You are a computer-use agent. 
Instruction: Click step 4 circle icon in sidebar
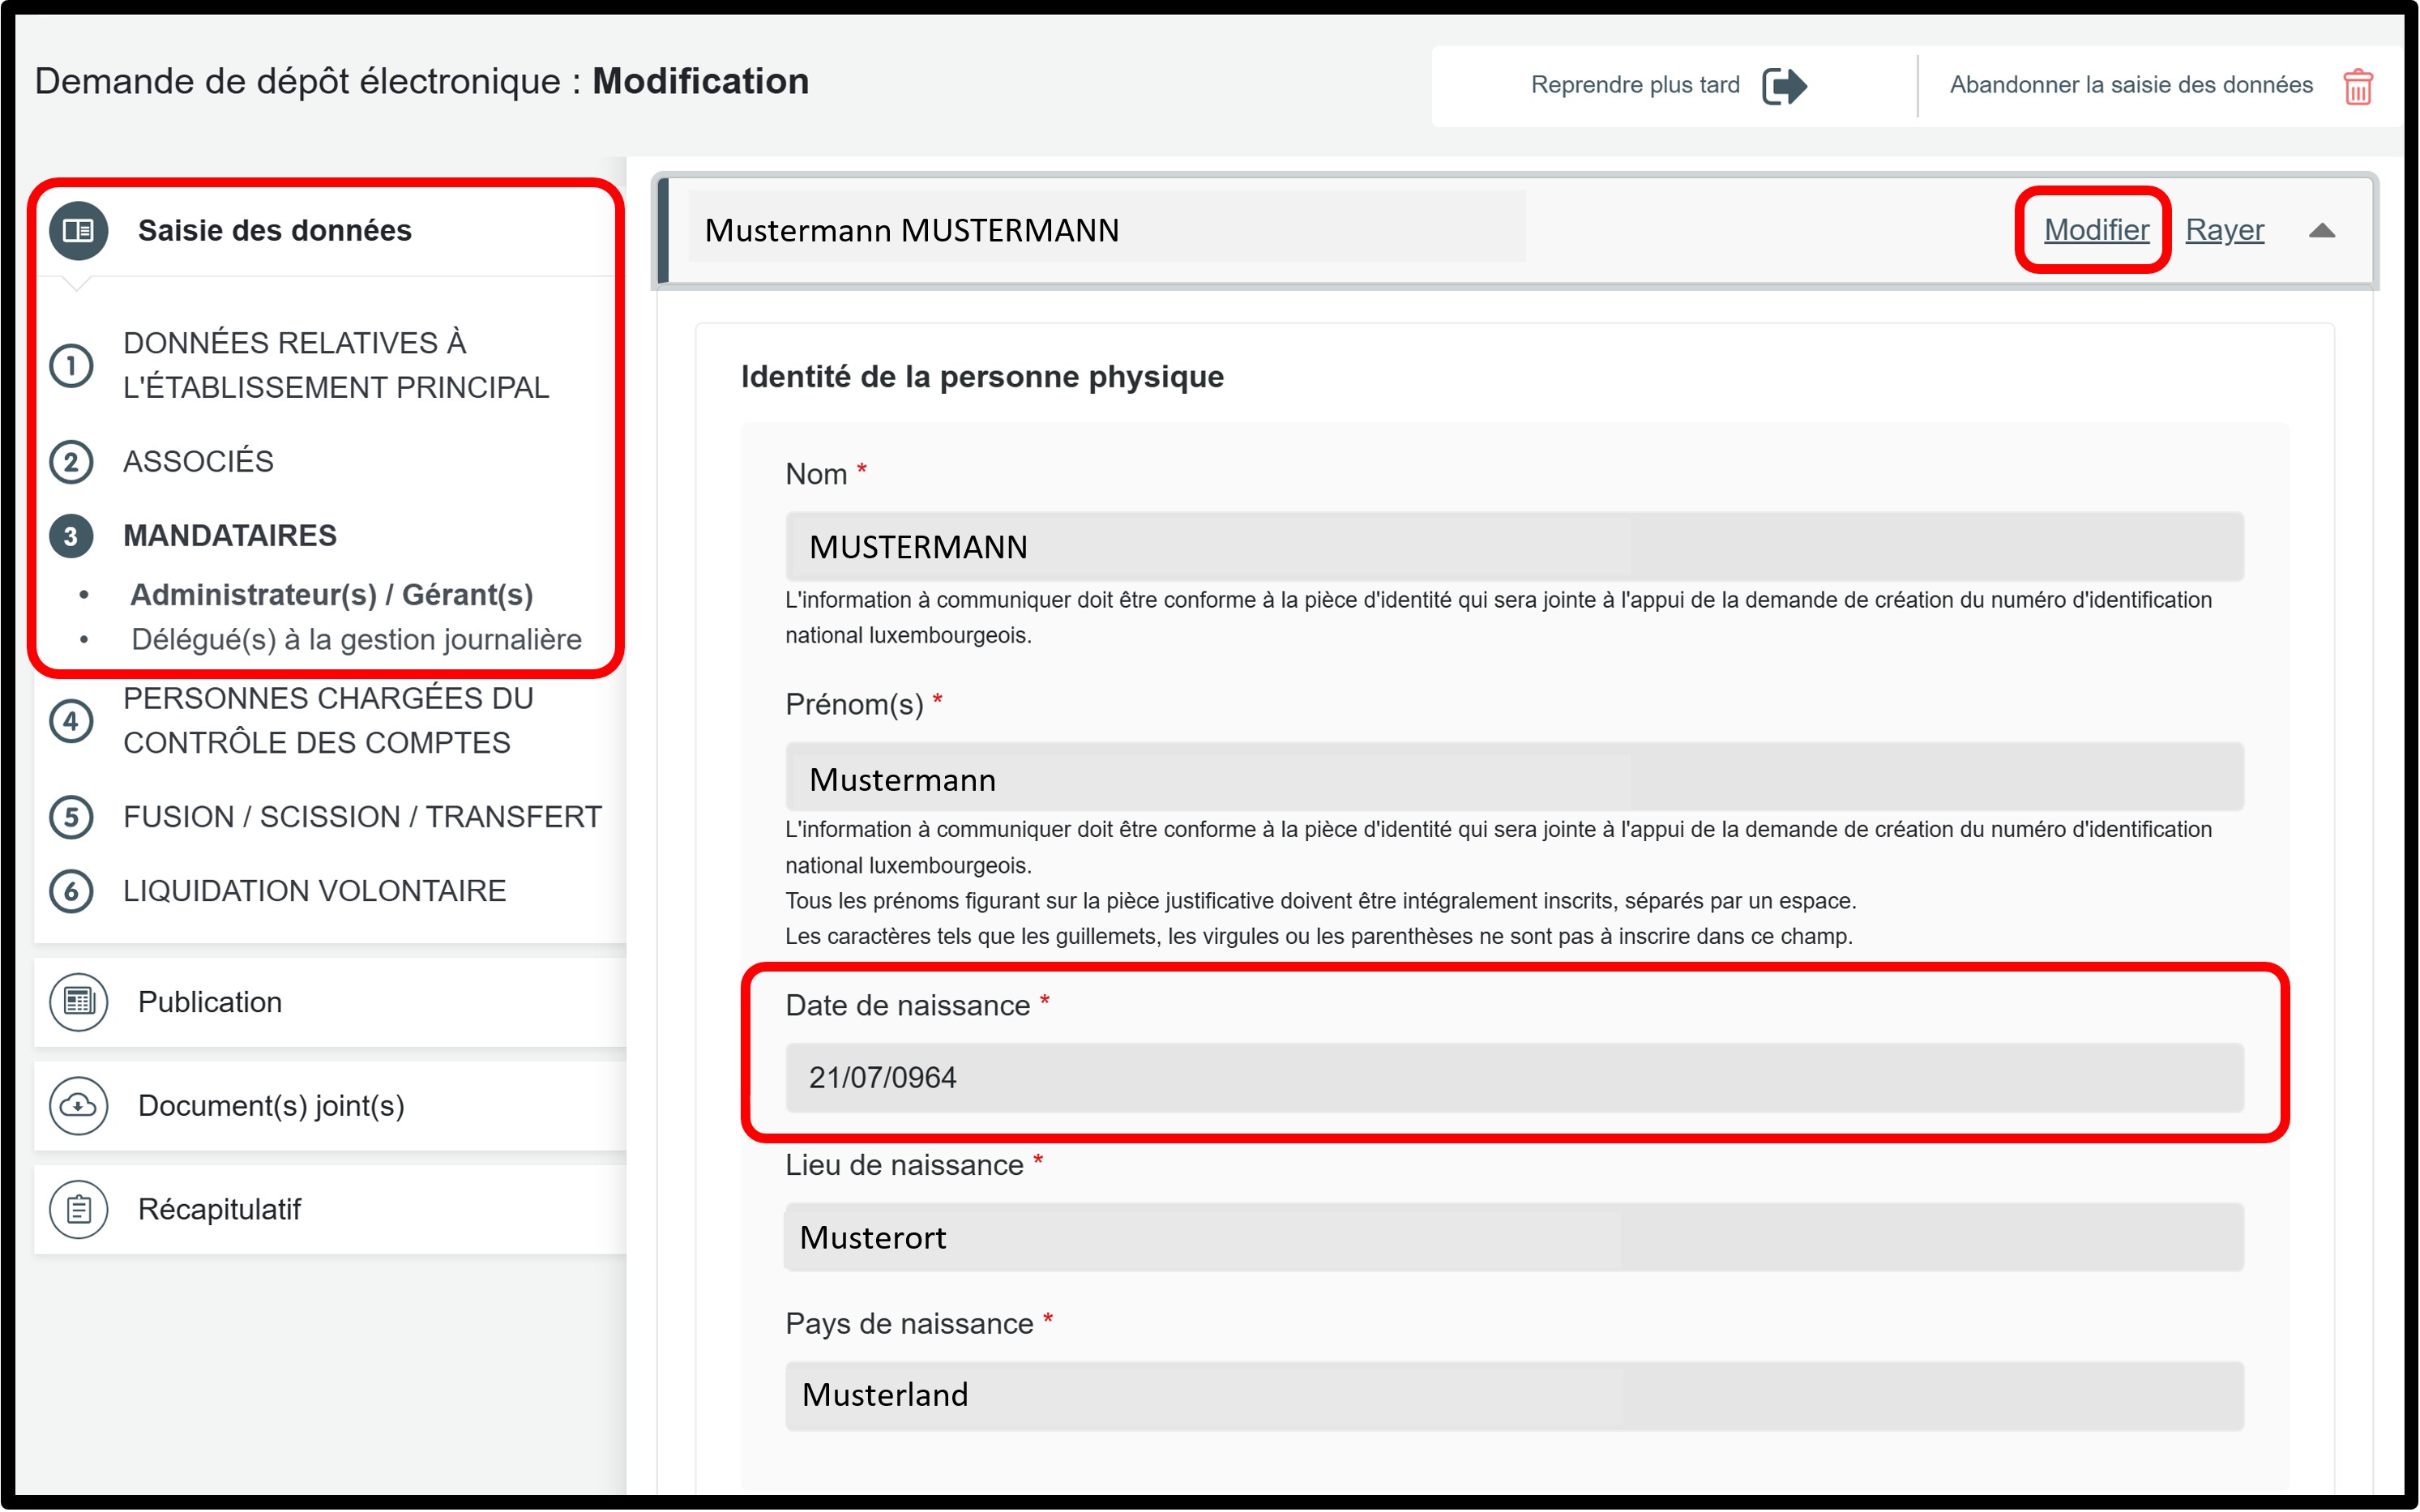71,720
